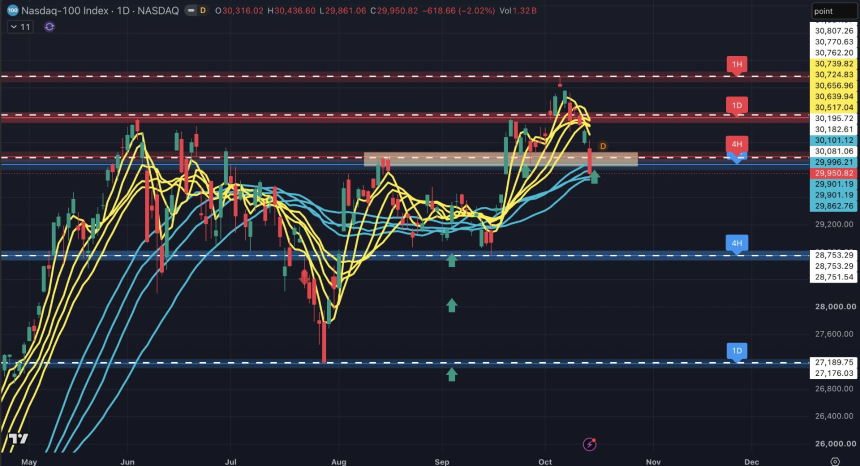Click the blue price label 29,996.21
This screenshot has height=466, width=860.
click(834, 162)
